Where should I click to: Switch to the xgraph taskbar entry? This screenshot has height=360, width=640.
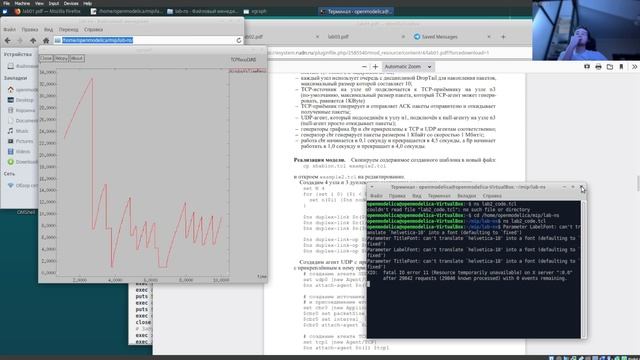coord(255,11)
